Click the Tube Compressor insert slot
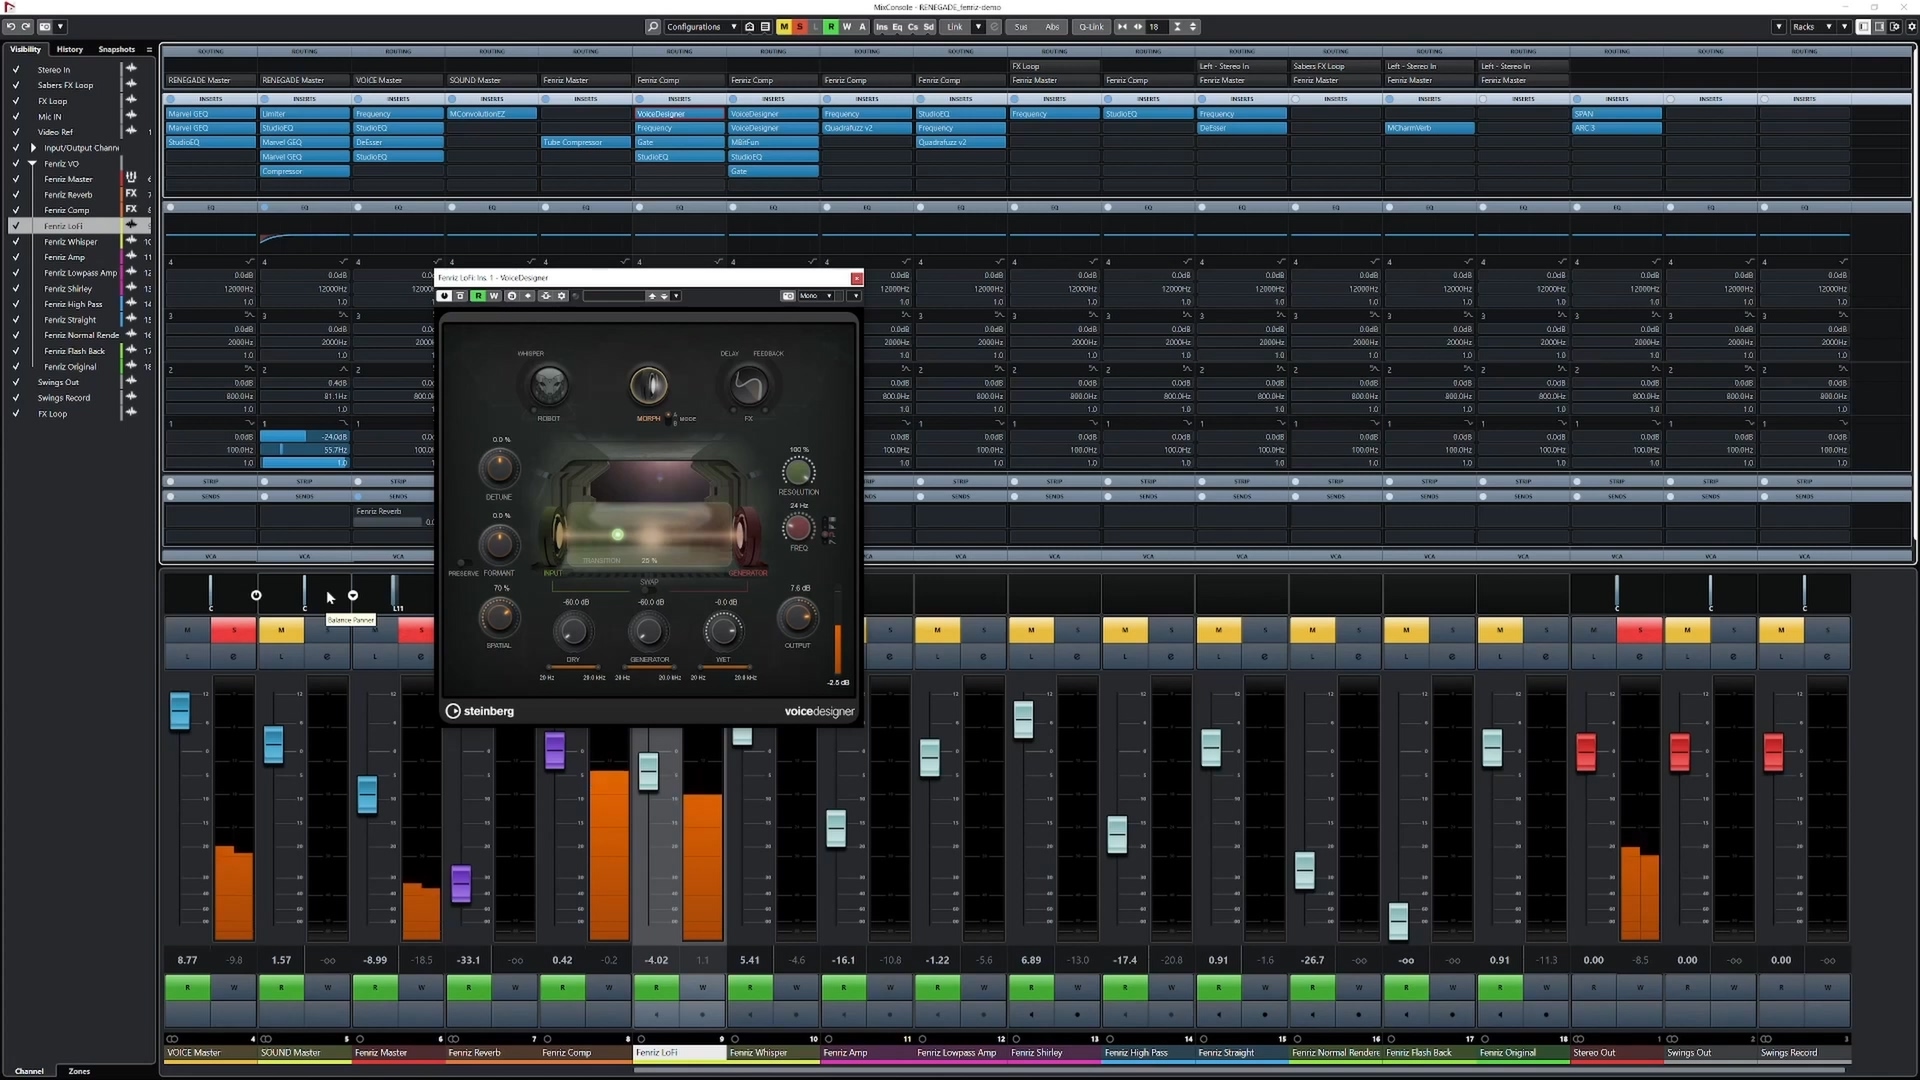 point(585,142)
